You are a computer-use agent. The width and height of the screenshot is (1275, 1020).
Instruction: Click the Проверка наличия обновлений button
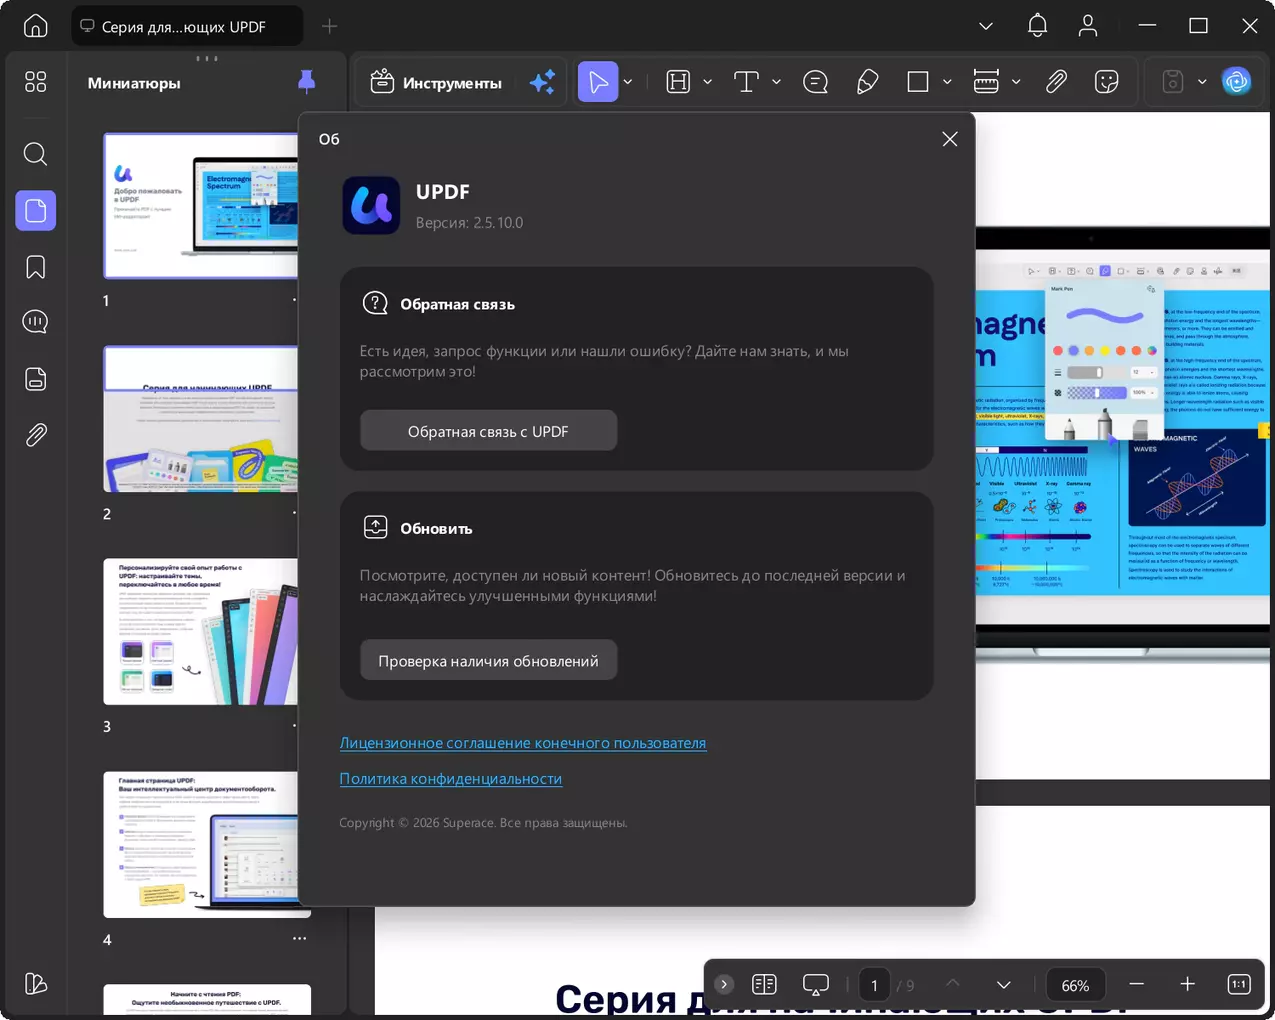(x=488, y=661)
